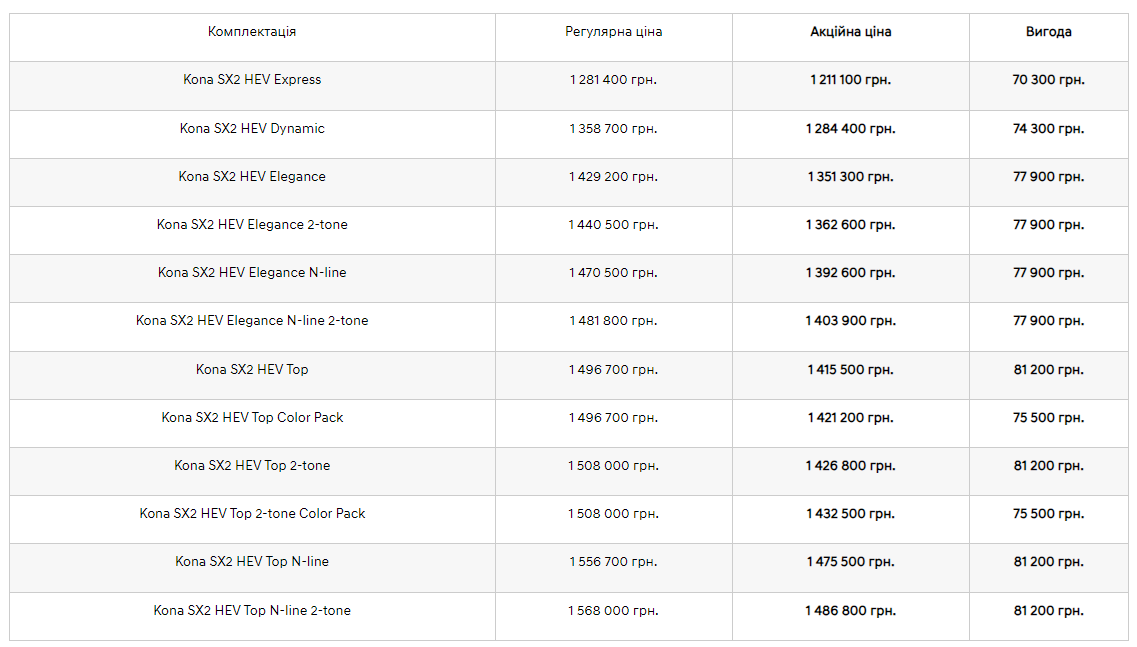Select the Kona SX2 HEV Express row name

pyautogui.click(x=252, y=80)
